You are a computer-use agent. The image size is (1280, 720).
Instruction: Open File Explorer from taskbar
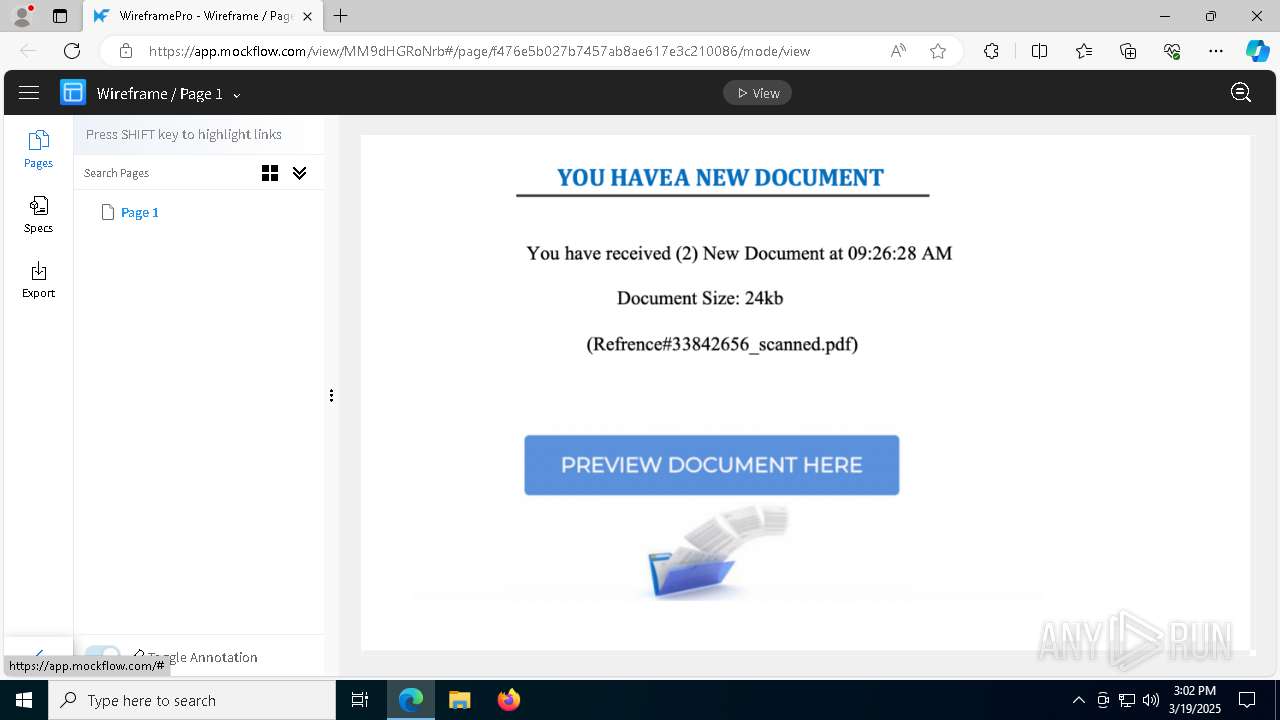pyautogui.click(x=459, y=700)
